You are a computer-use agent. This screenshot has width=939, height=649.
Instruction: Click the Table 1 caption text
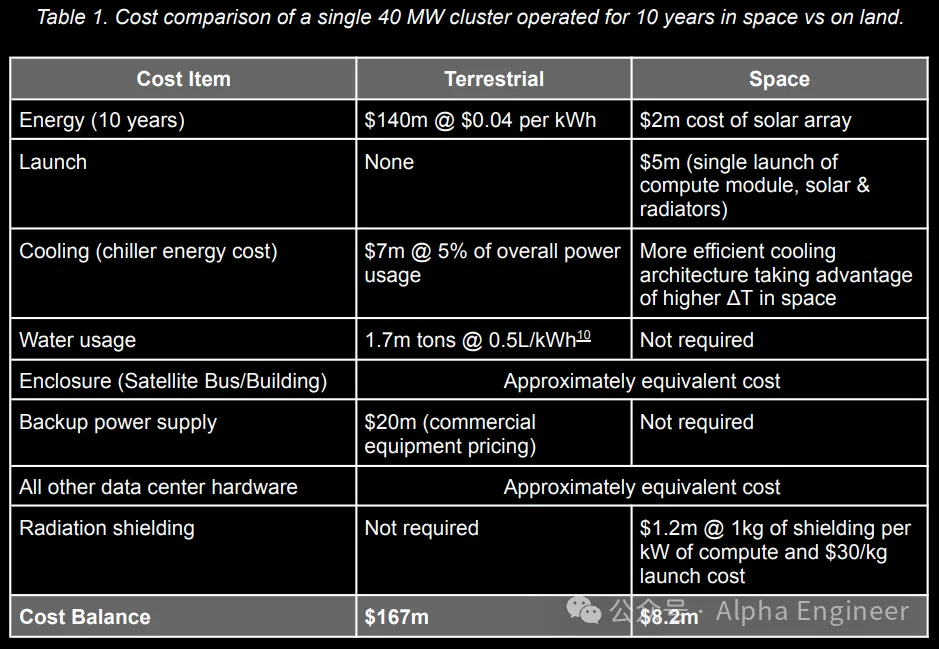coord(469,19)
